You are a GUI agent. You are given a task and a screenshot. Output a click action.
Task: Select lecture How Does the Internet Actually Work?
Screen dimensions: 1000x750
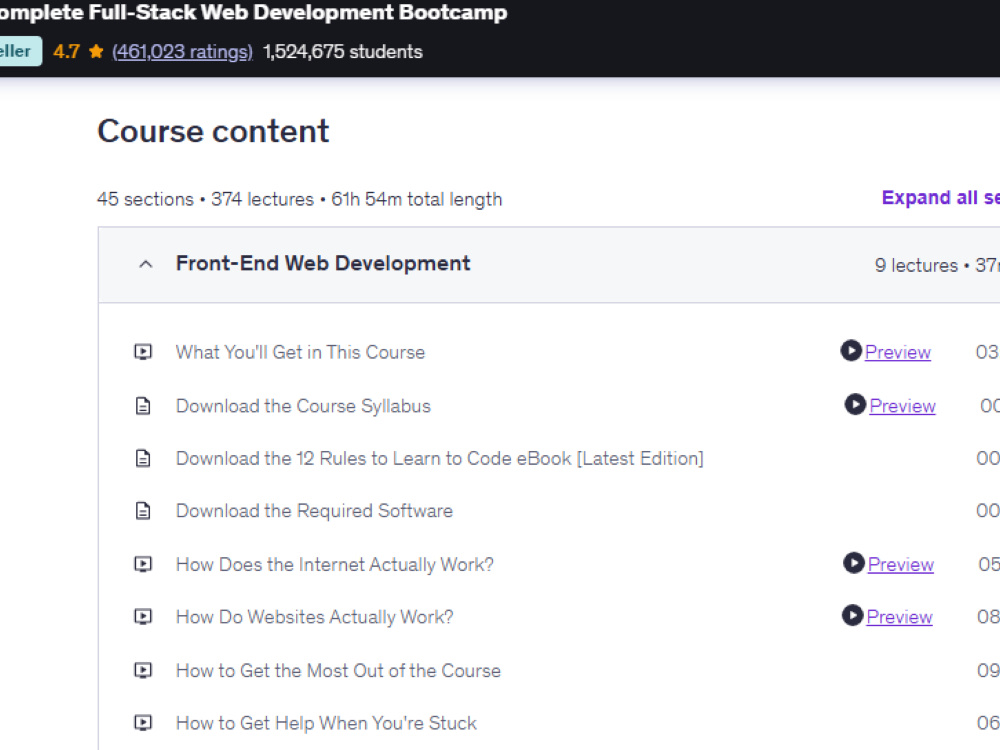click(x=335, y=564)
